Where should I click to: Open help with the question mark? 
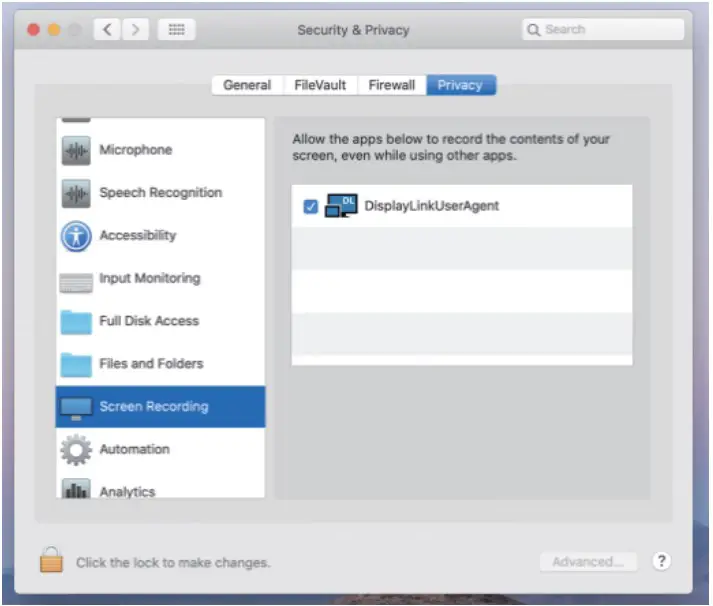661,561
